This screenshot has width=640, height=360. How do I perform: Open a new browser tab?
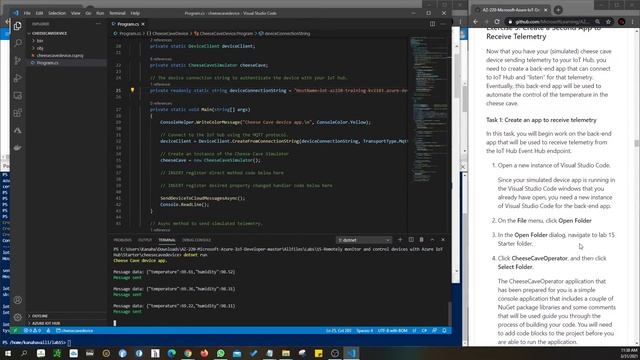pos(558,9)
